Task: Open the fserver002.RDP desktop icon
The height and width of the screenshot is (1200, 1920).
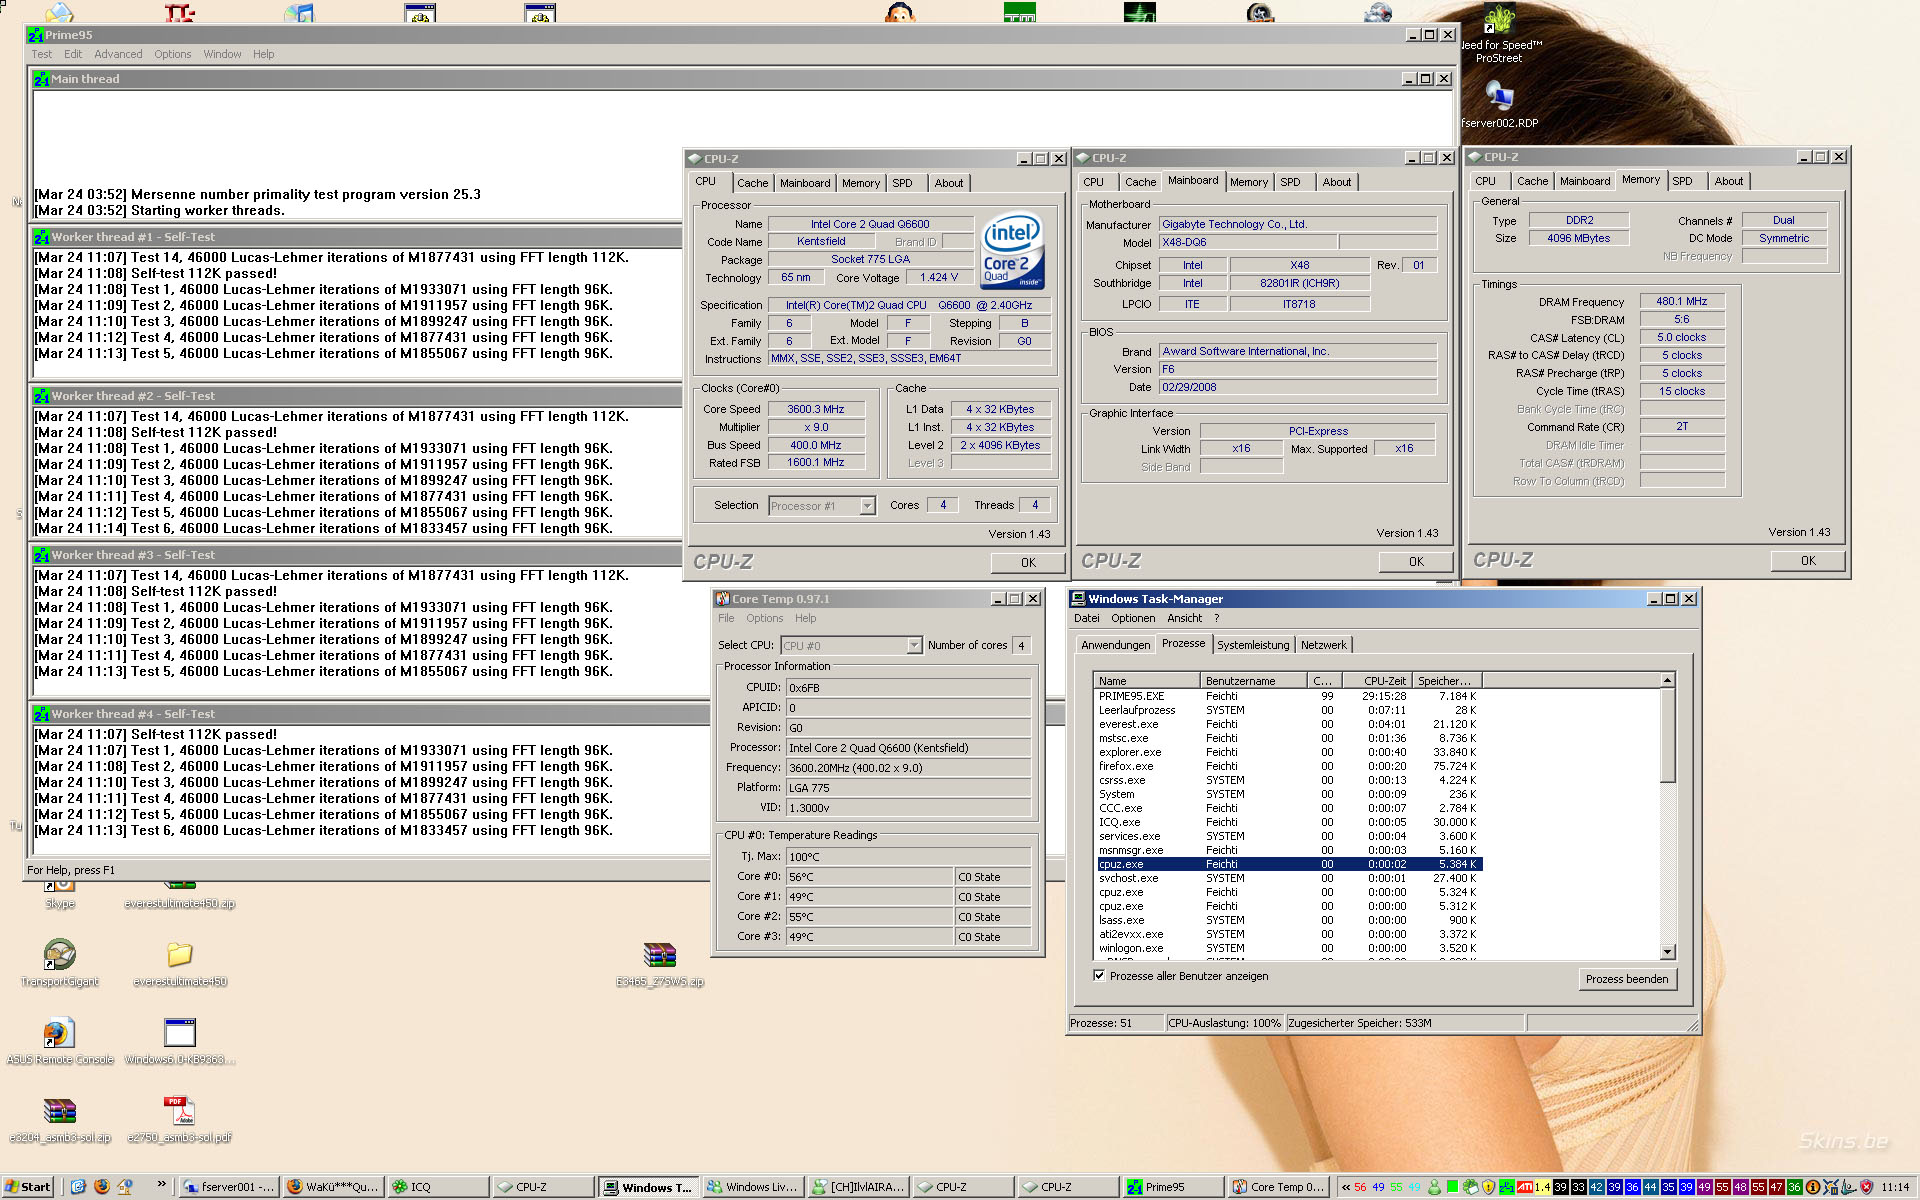Action: point(1499,96)
